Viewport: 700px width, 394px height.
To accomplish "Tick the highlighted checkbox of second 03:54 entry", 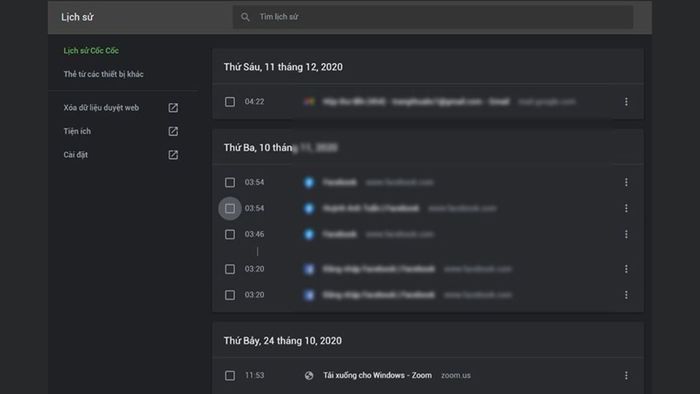I will [x=230, y=208].
